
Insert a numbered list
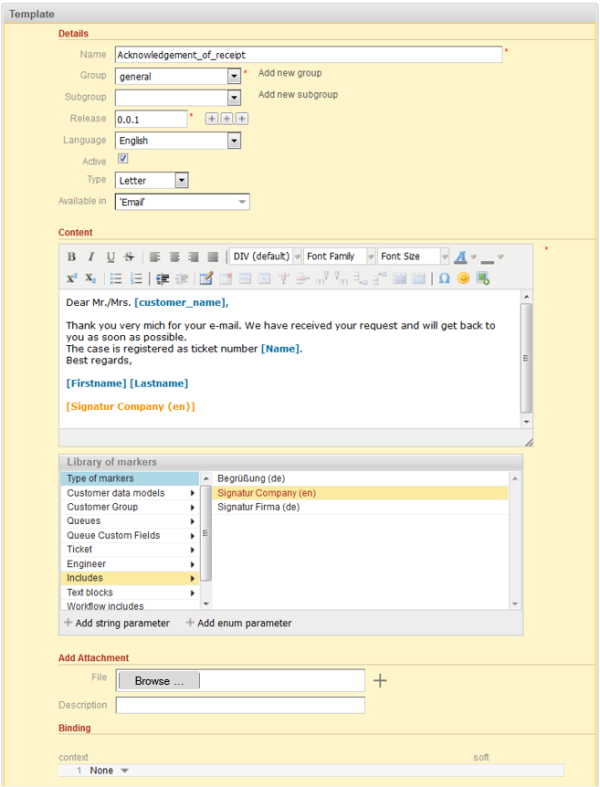tap(136, 279)
